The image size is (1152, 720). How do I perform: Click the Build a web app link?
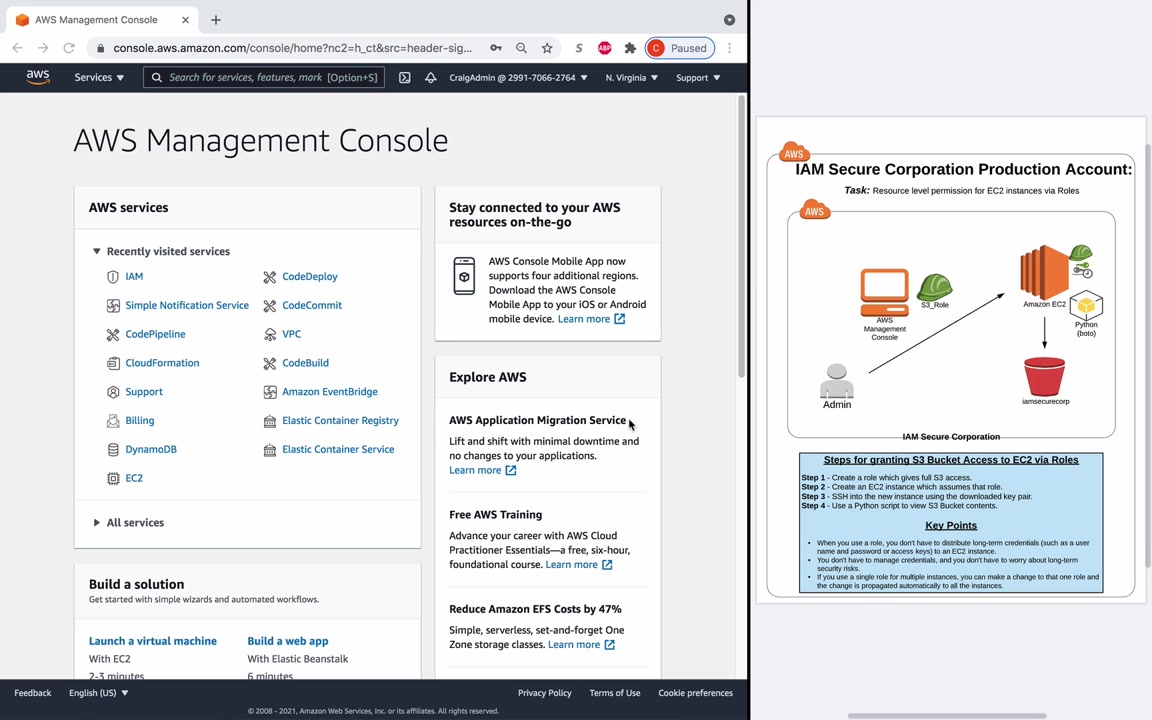pos(288,641)
